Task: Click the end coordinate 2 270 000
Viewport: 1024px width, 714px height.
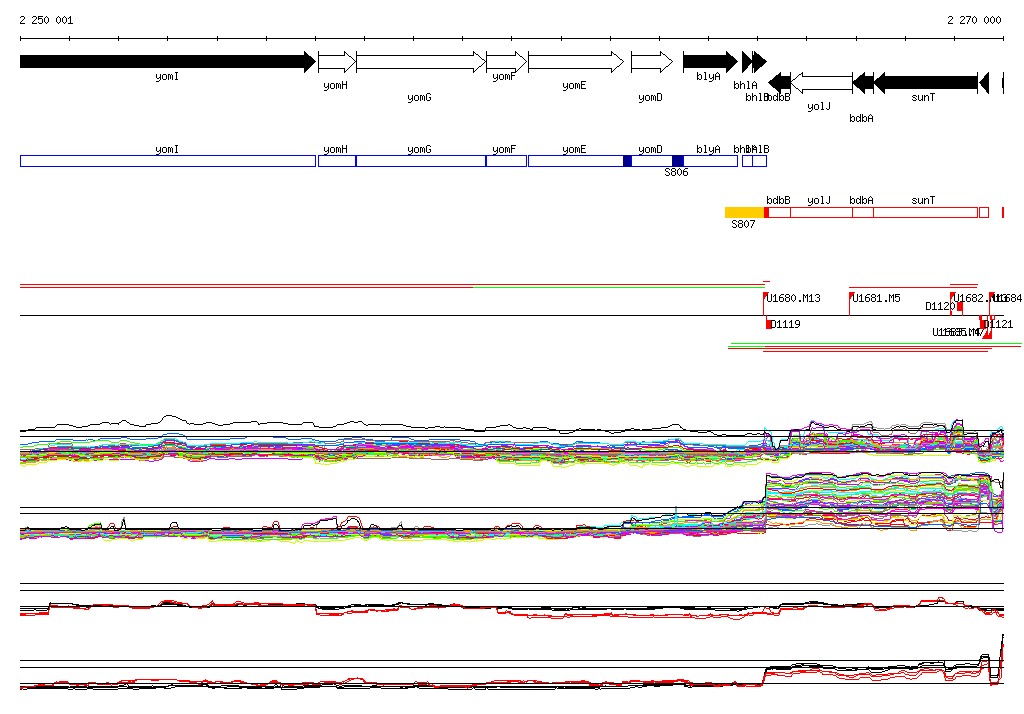Action: coord(974,20)
